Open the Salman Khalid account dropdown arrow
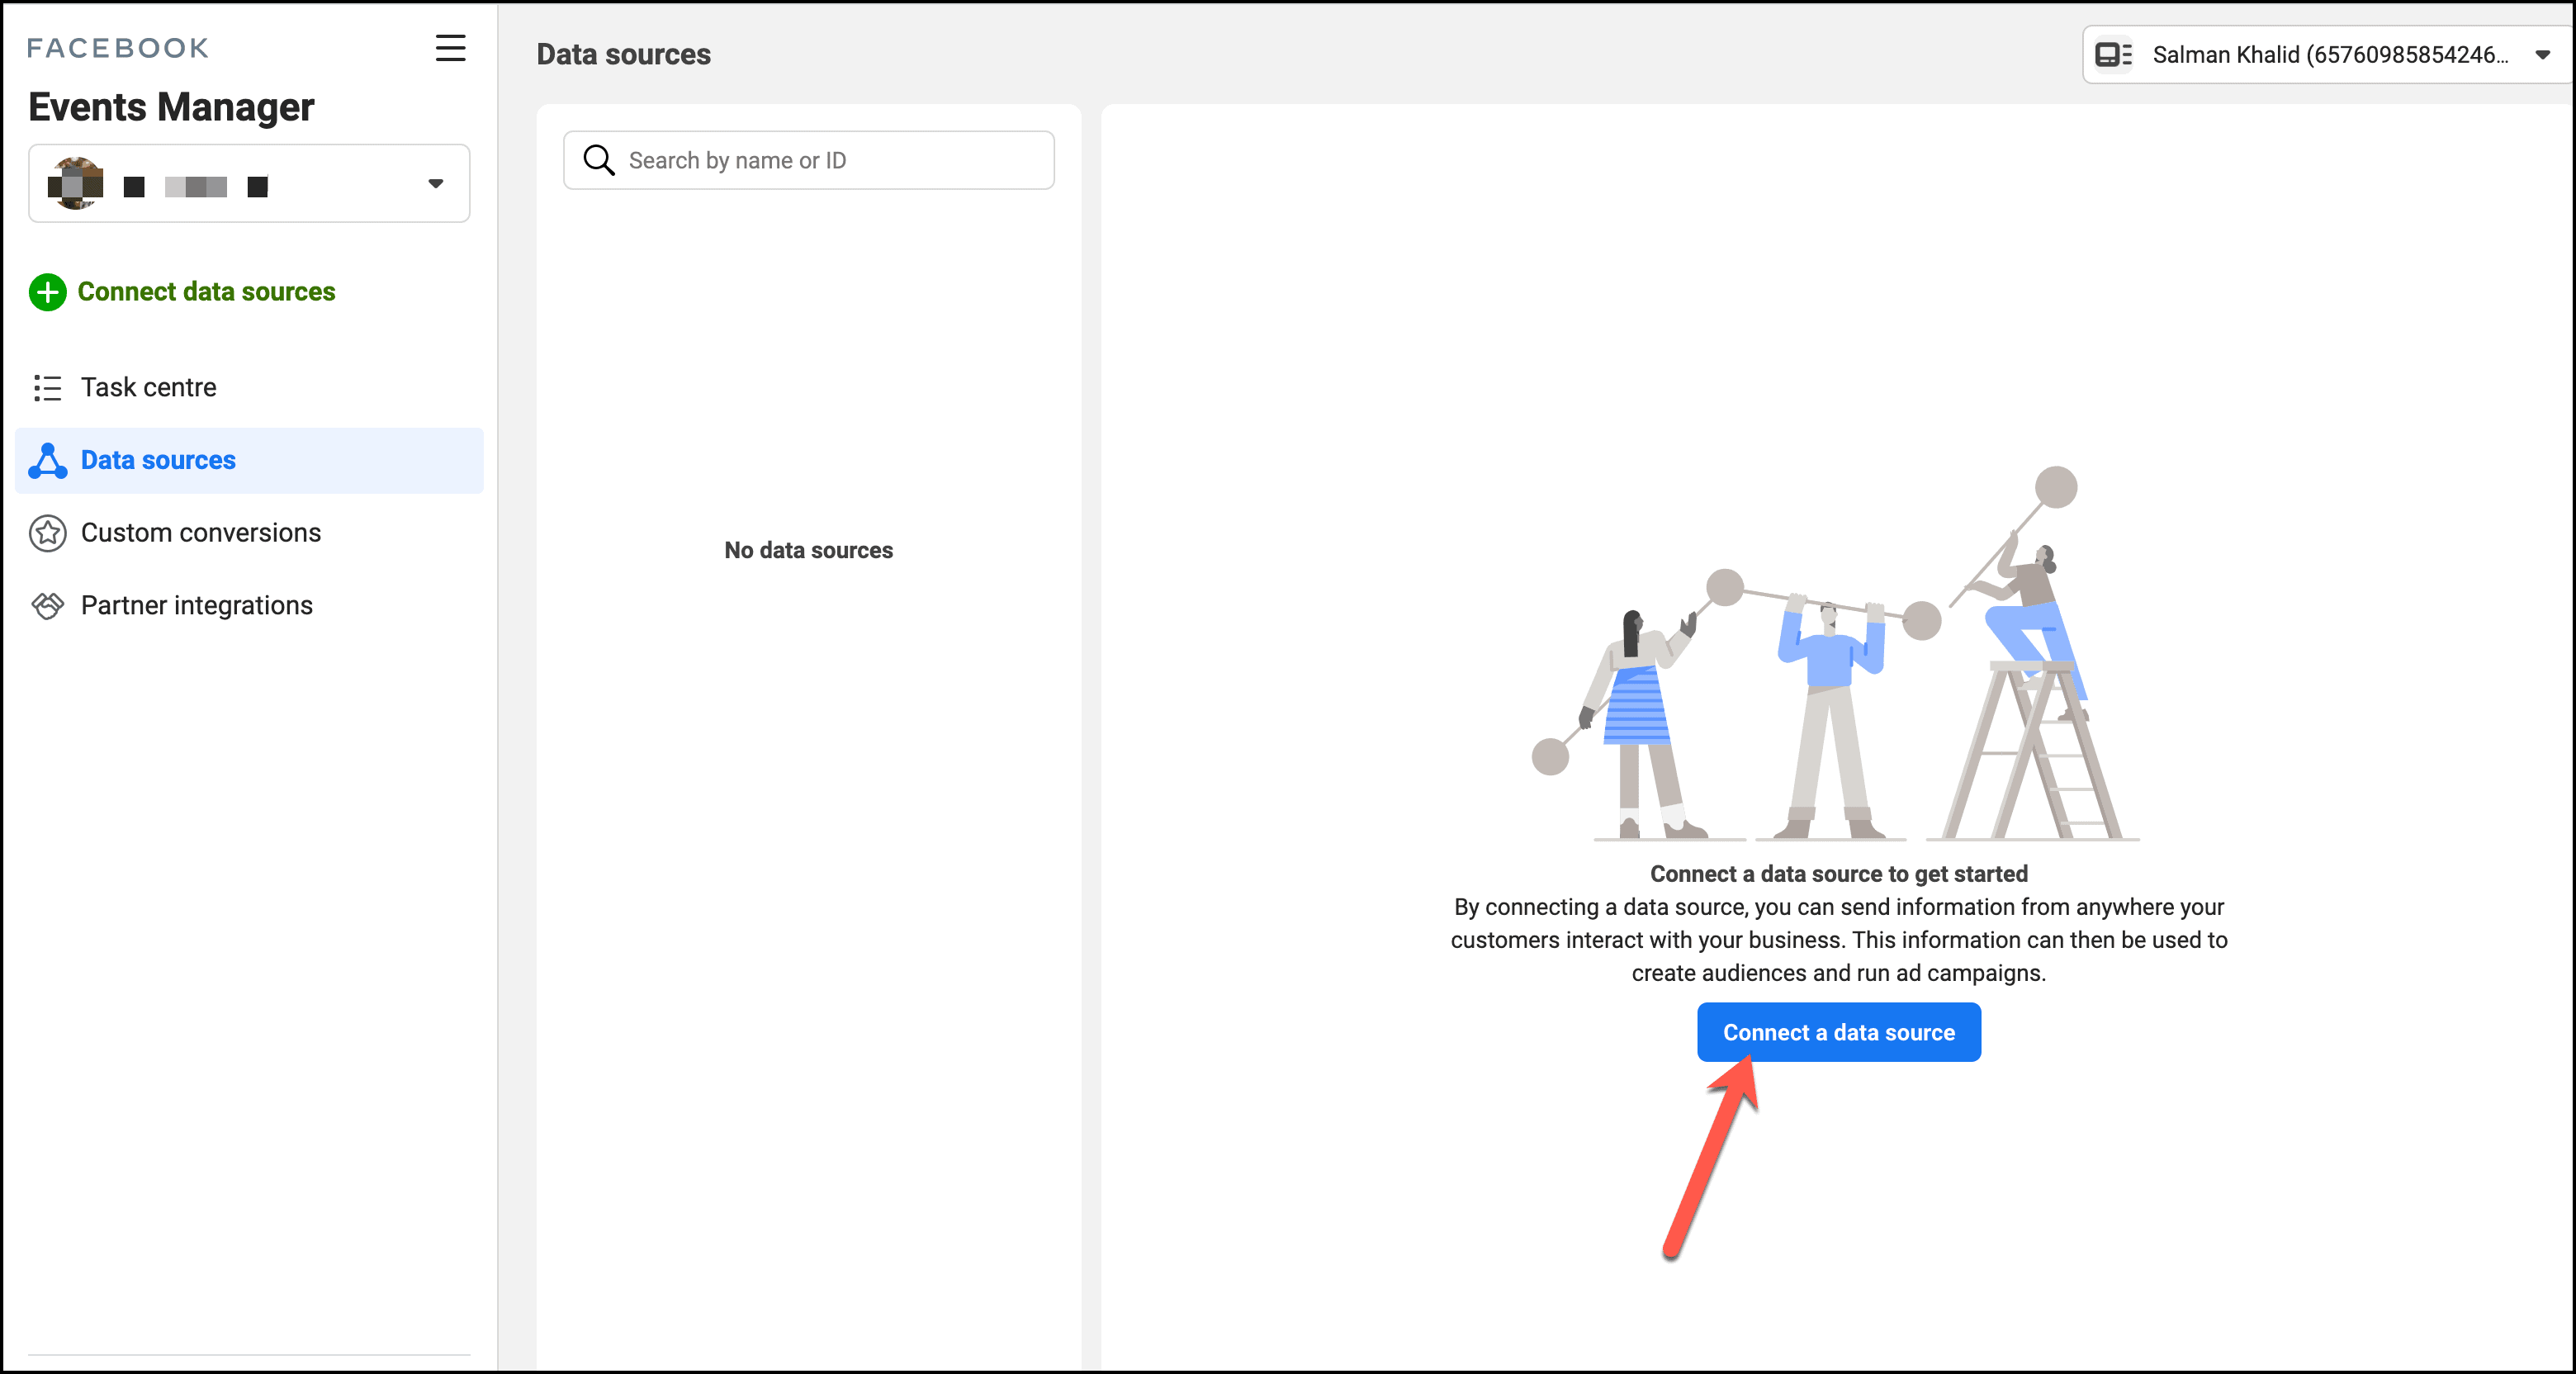 (x=2543, y=55)
